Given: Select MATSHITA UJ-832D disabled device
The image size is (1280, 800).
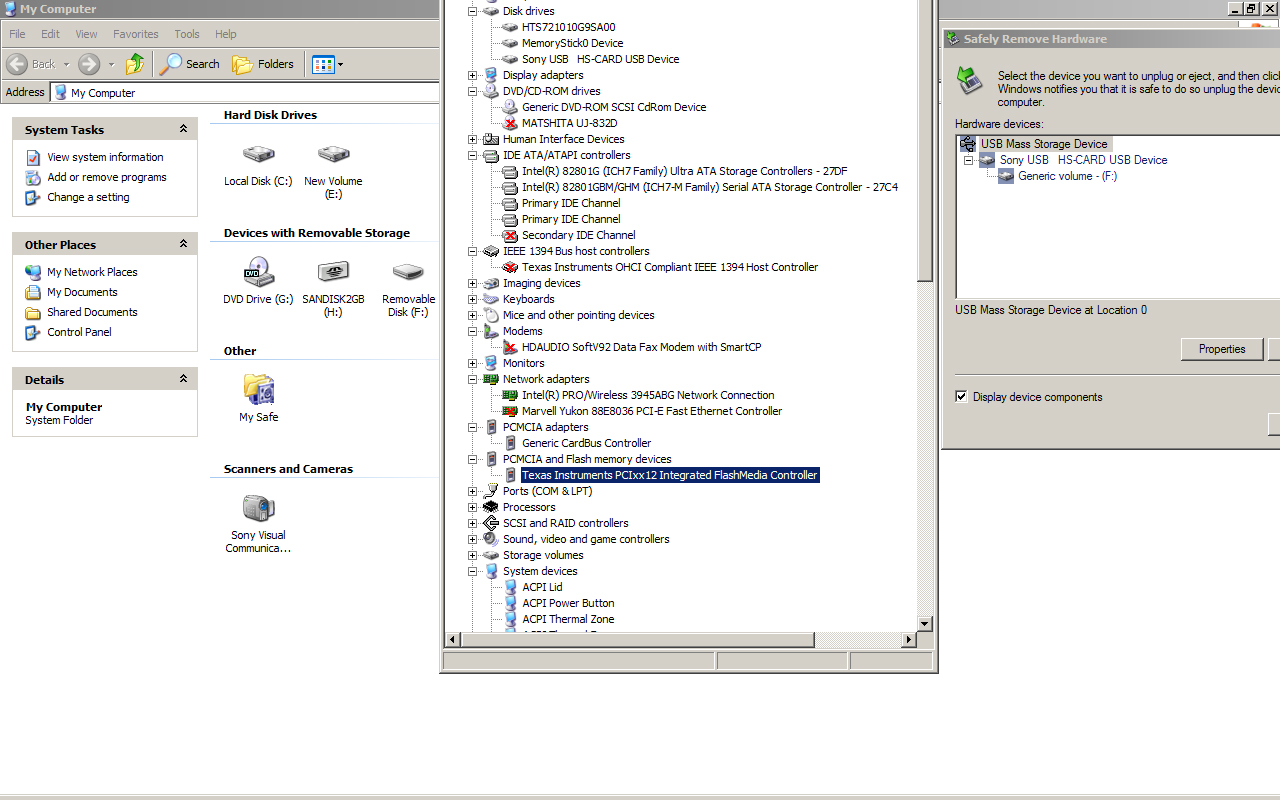Looking at the screenshot, I should point(569,123).
